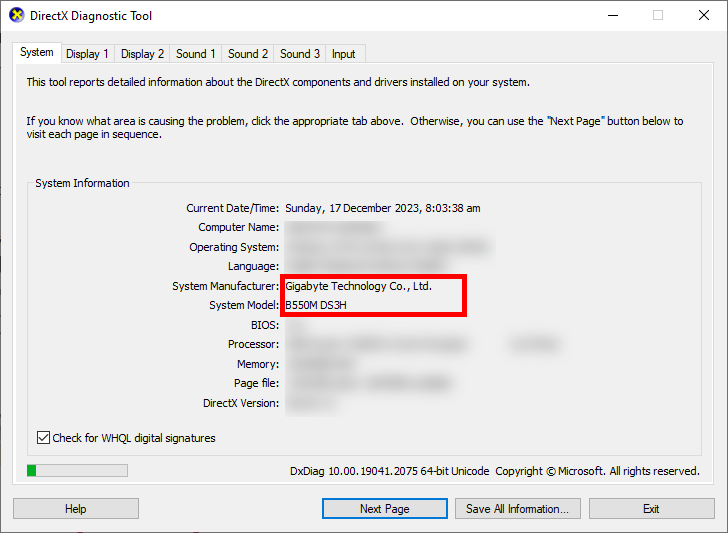This screenshot has width=728, height=533.
Task: Click the Page file label
Action: coord(257,383)
